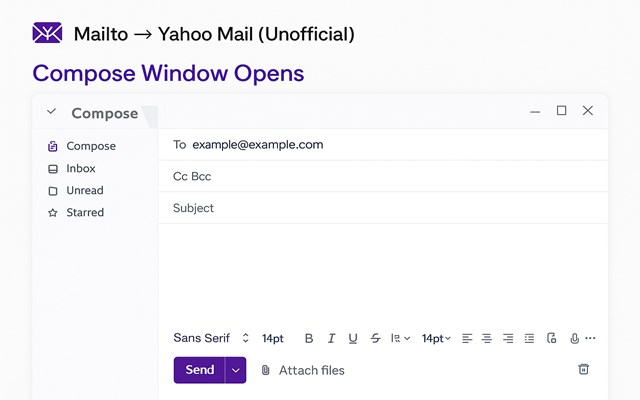
Task: Click the microphone dictation icon
Action: coord(574,339)
